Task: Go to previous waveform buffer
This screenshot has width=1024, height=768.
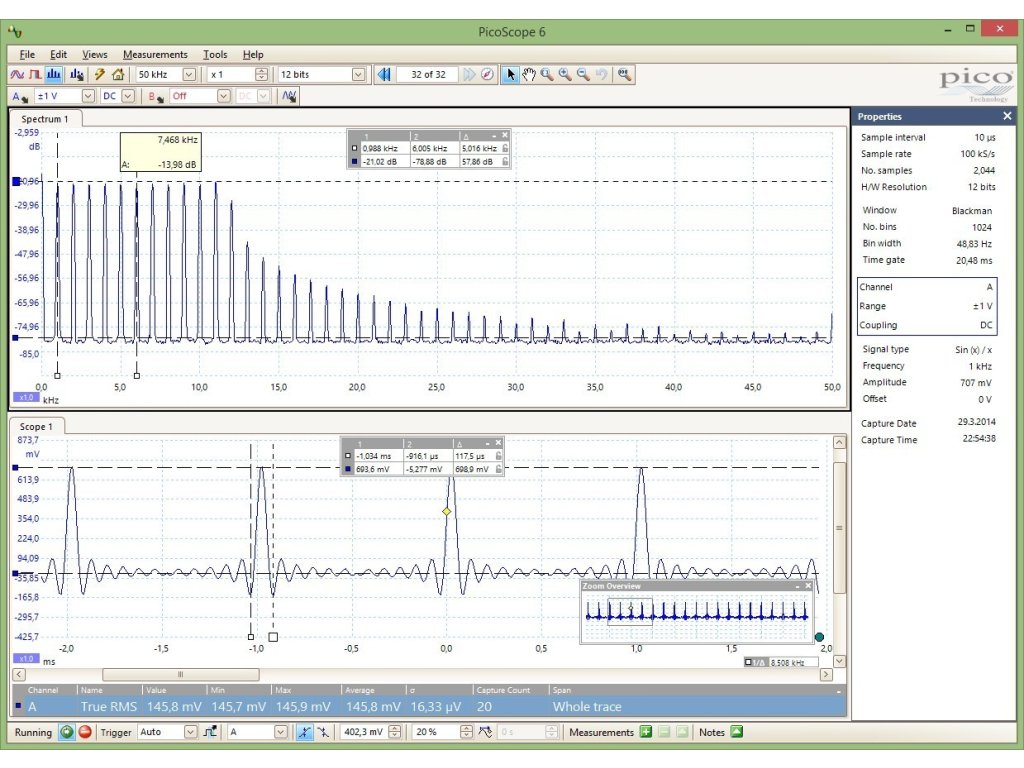Action: (x=384, y=74)
